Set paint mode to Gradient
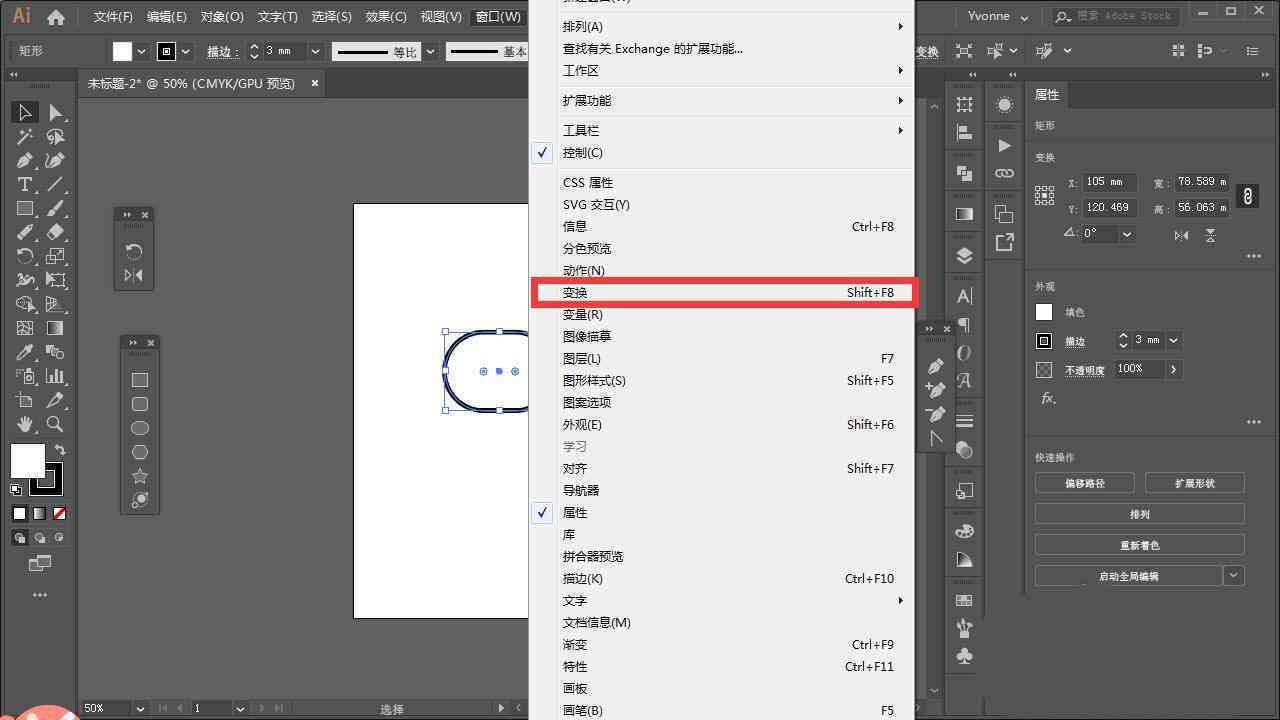The width and height of the screenshot is (1280, 720). pyautogui.click(x=40, y=513)
